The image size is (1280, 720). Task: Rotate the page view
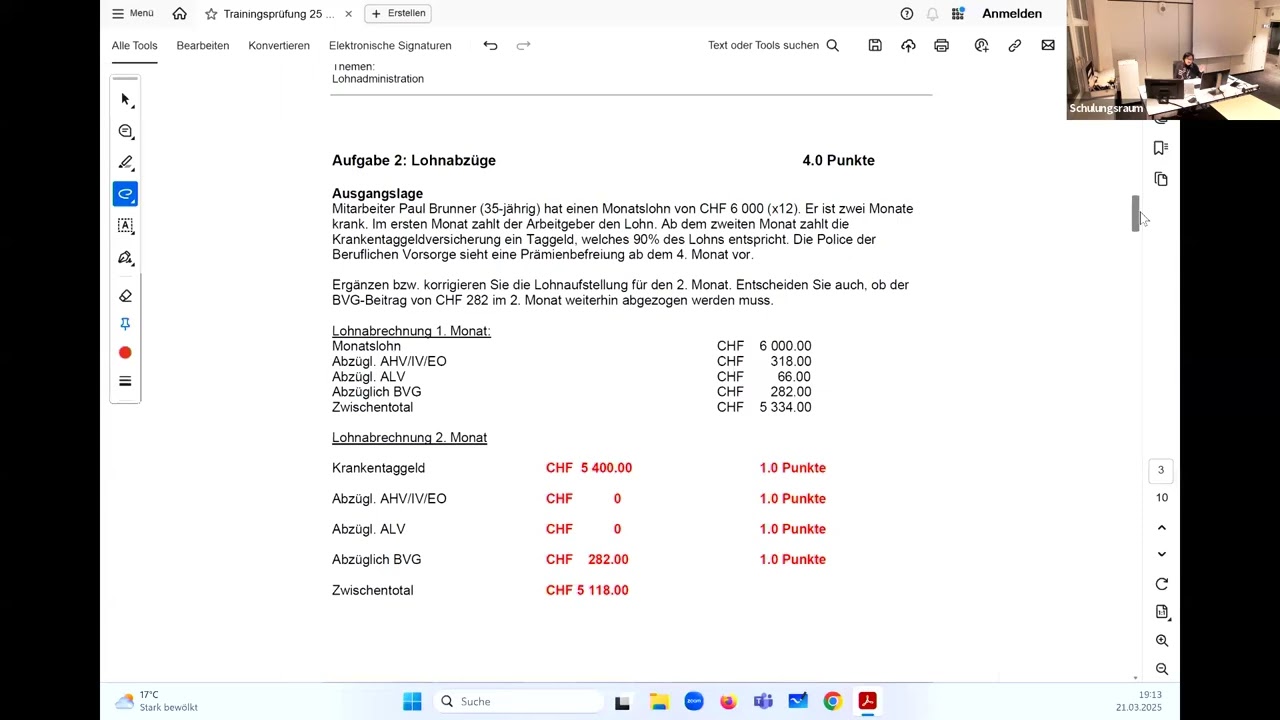pyautogui.click(x=1161, y=584)
